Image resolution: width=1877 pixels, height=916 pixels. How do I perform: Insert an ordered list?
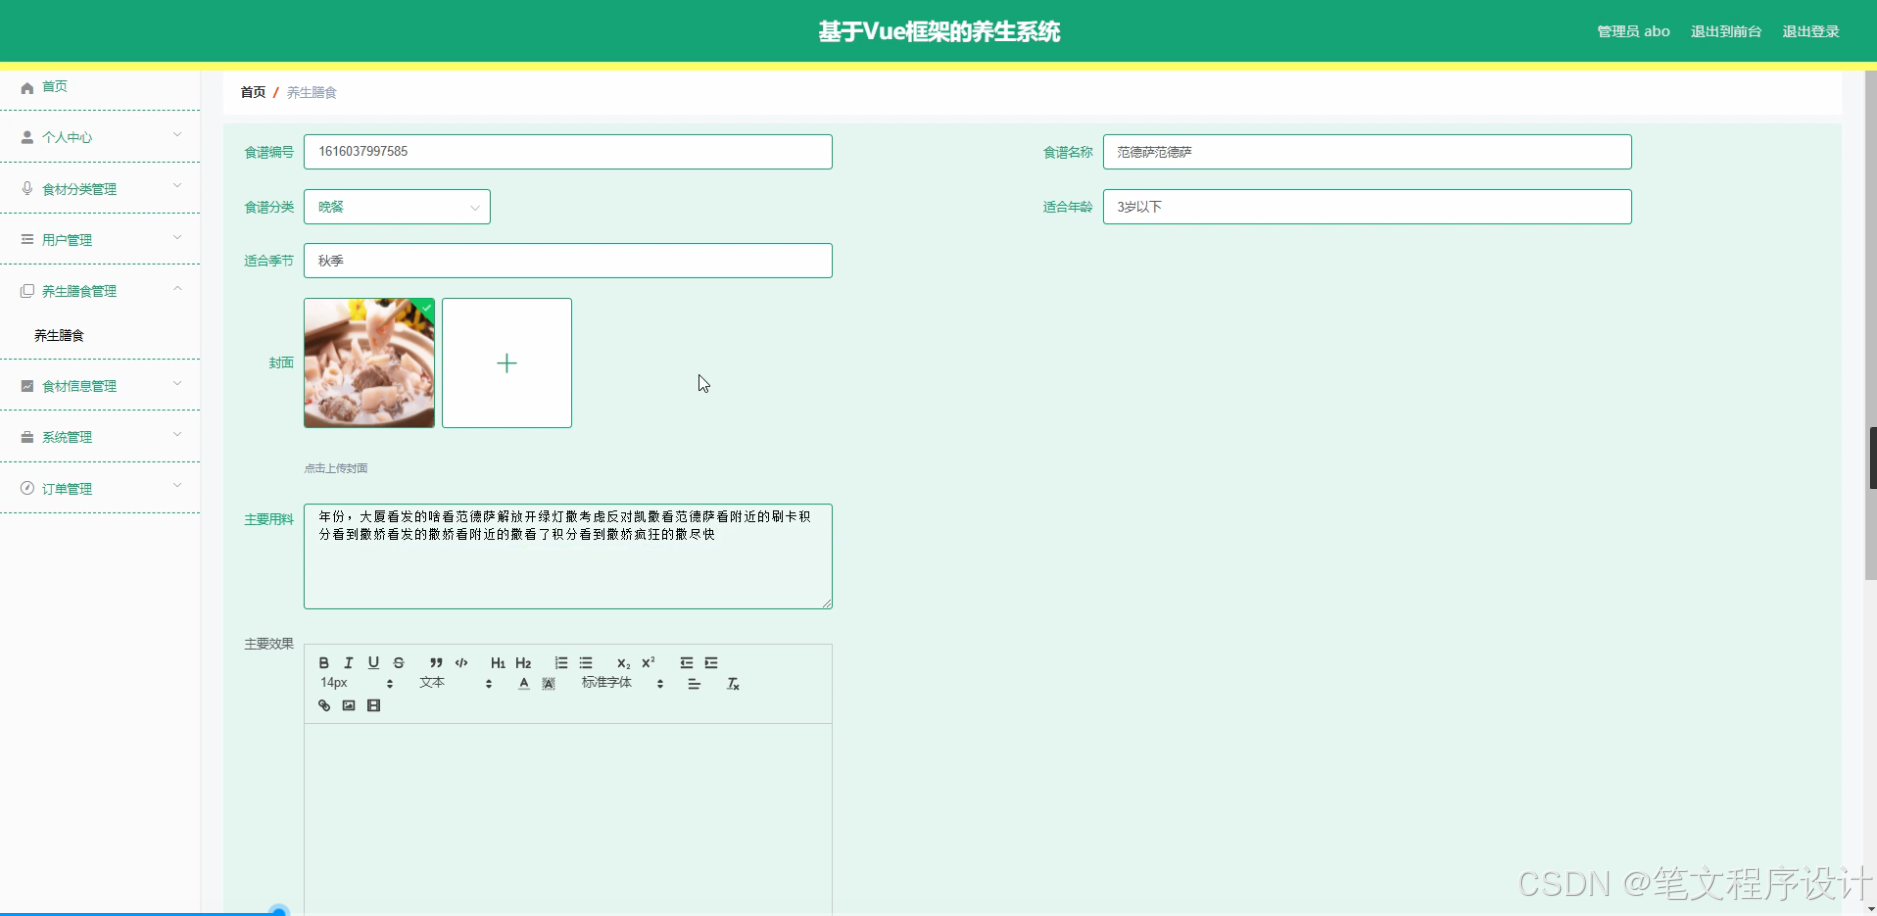(560, 662)
